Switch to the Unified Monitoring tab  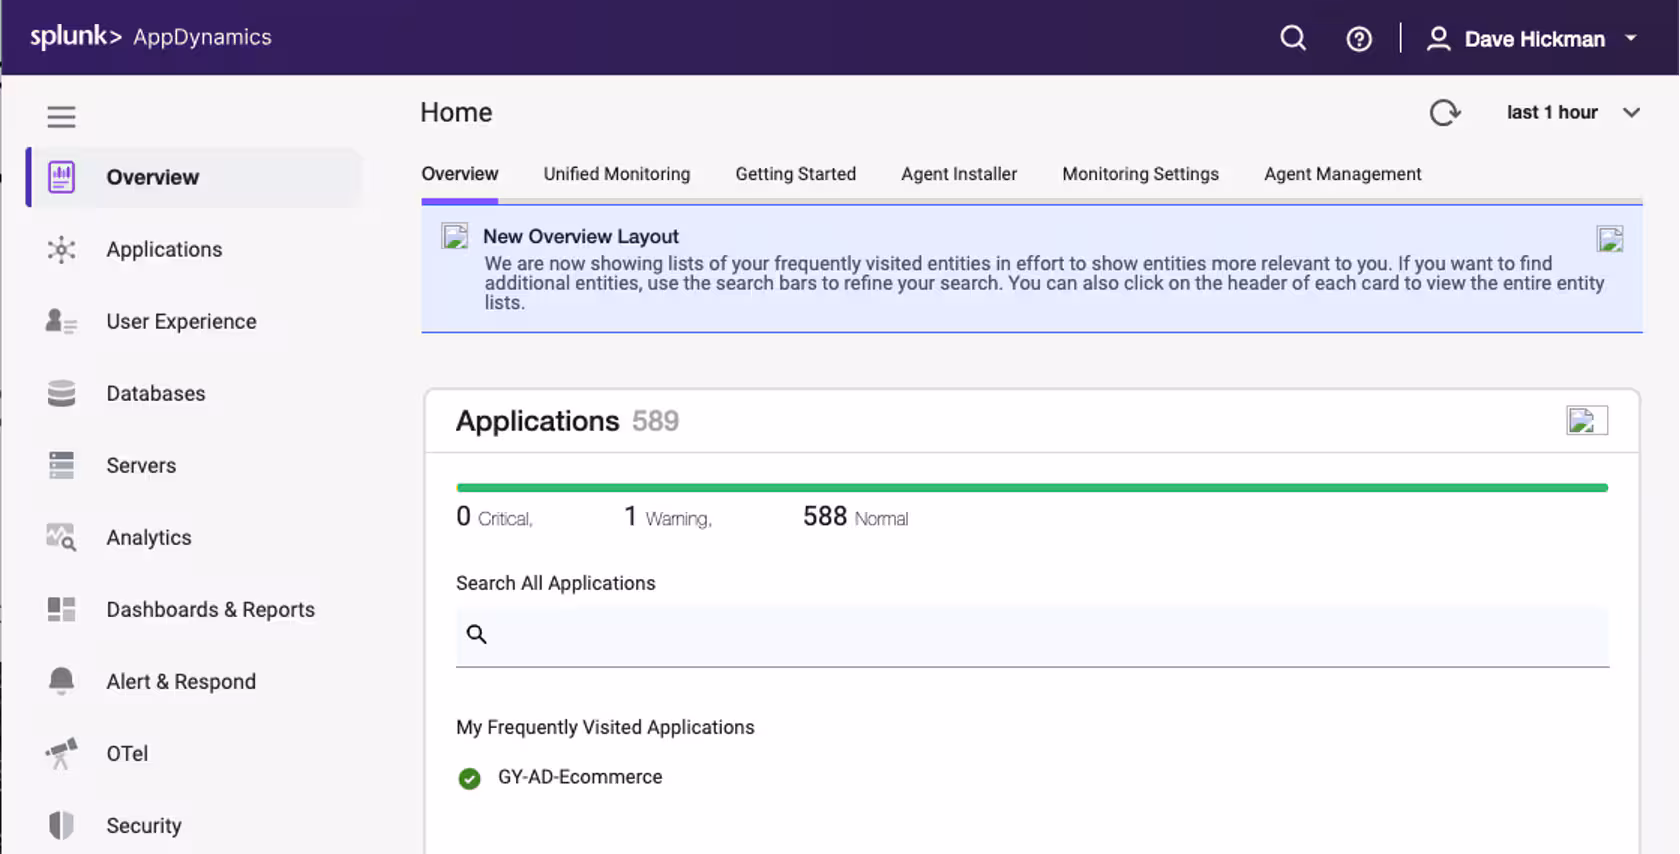[x=616, y=174]
